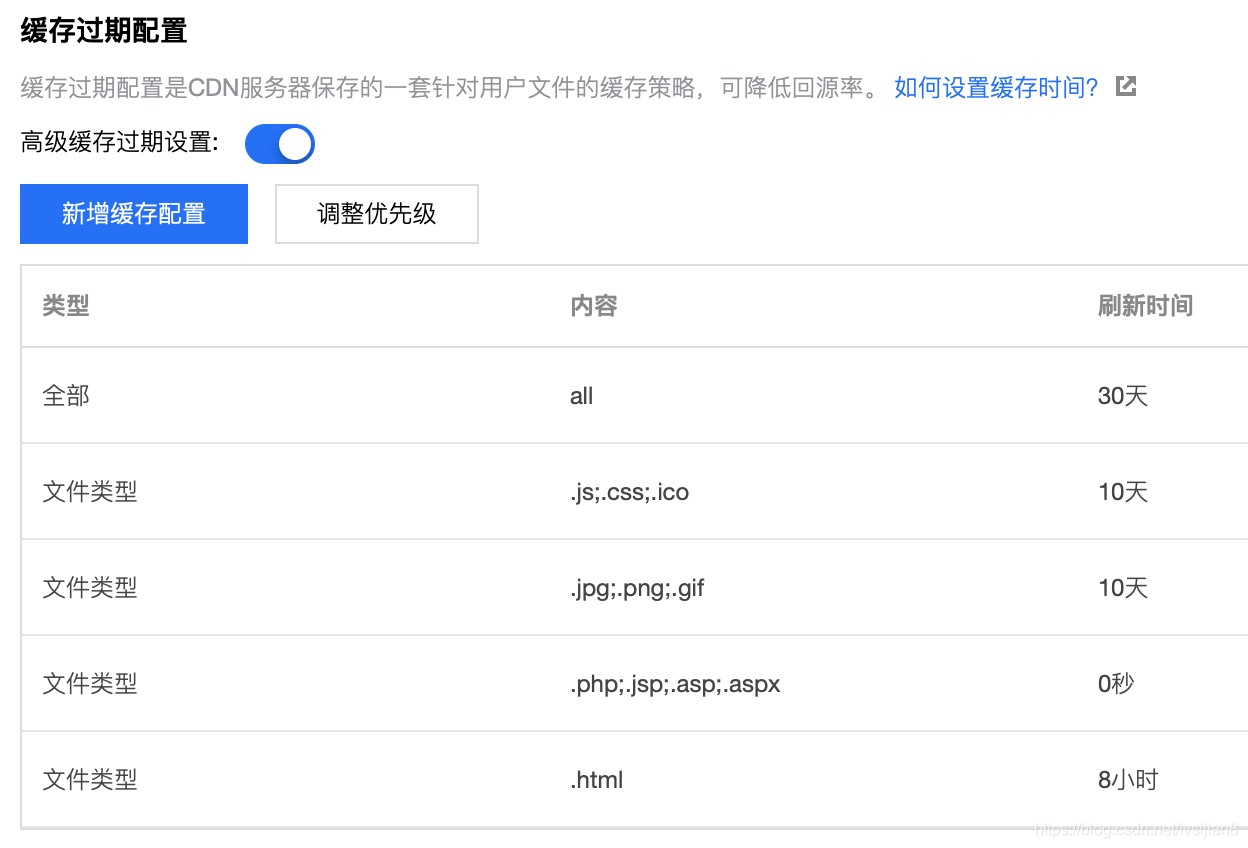
Task: Click the 30天 refresh time value
Action: 1123,396
